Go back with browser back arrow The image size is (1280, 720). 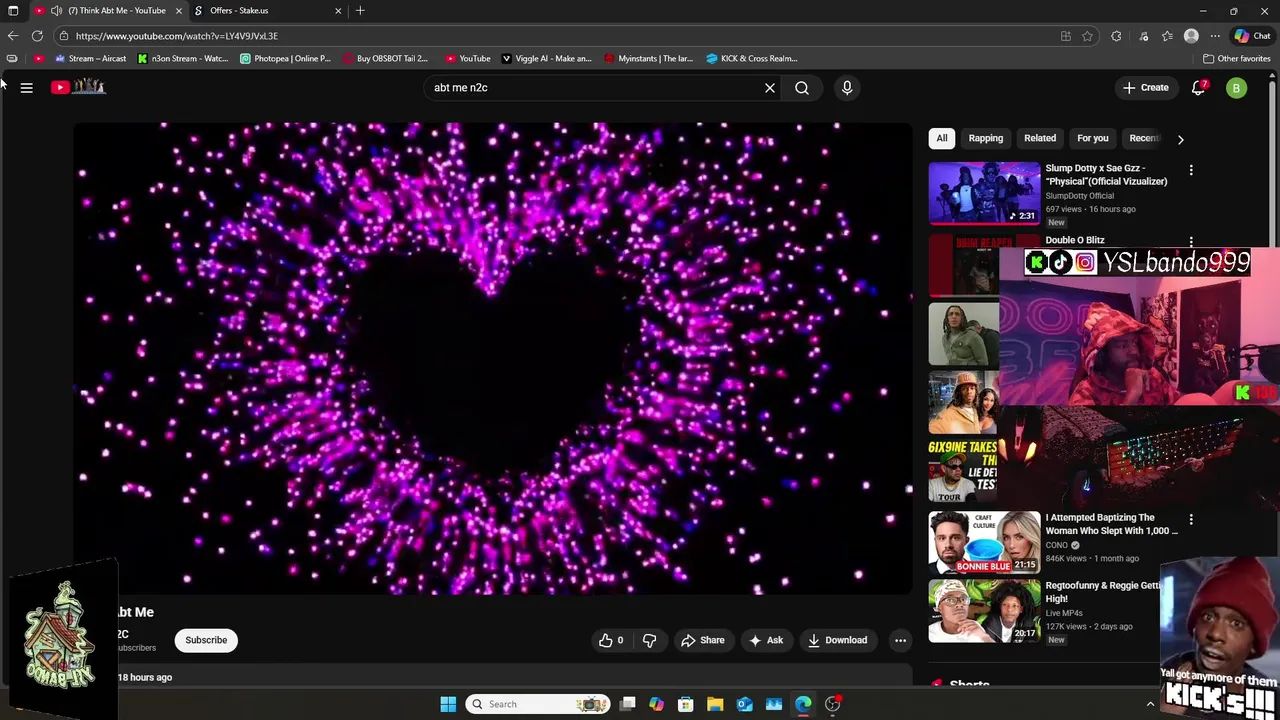pyautogui.click(x=13, y=36)
